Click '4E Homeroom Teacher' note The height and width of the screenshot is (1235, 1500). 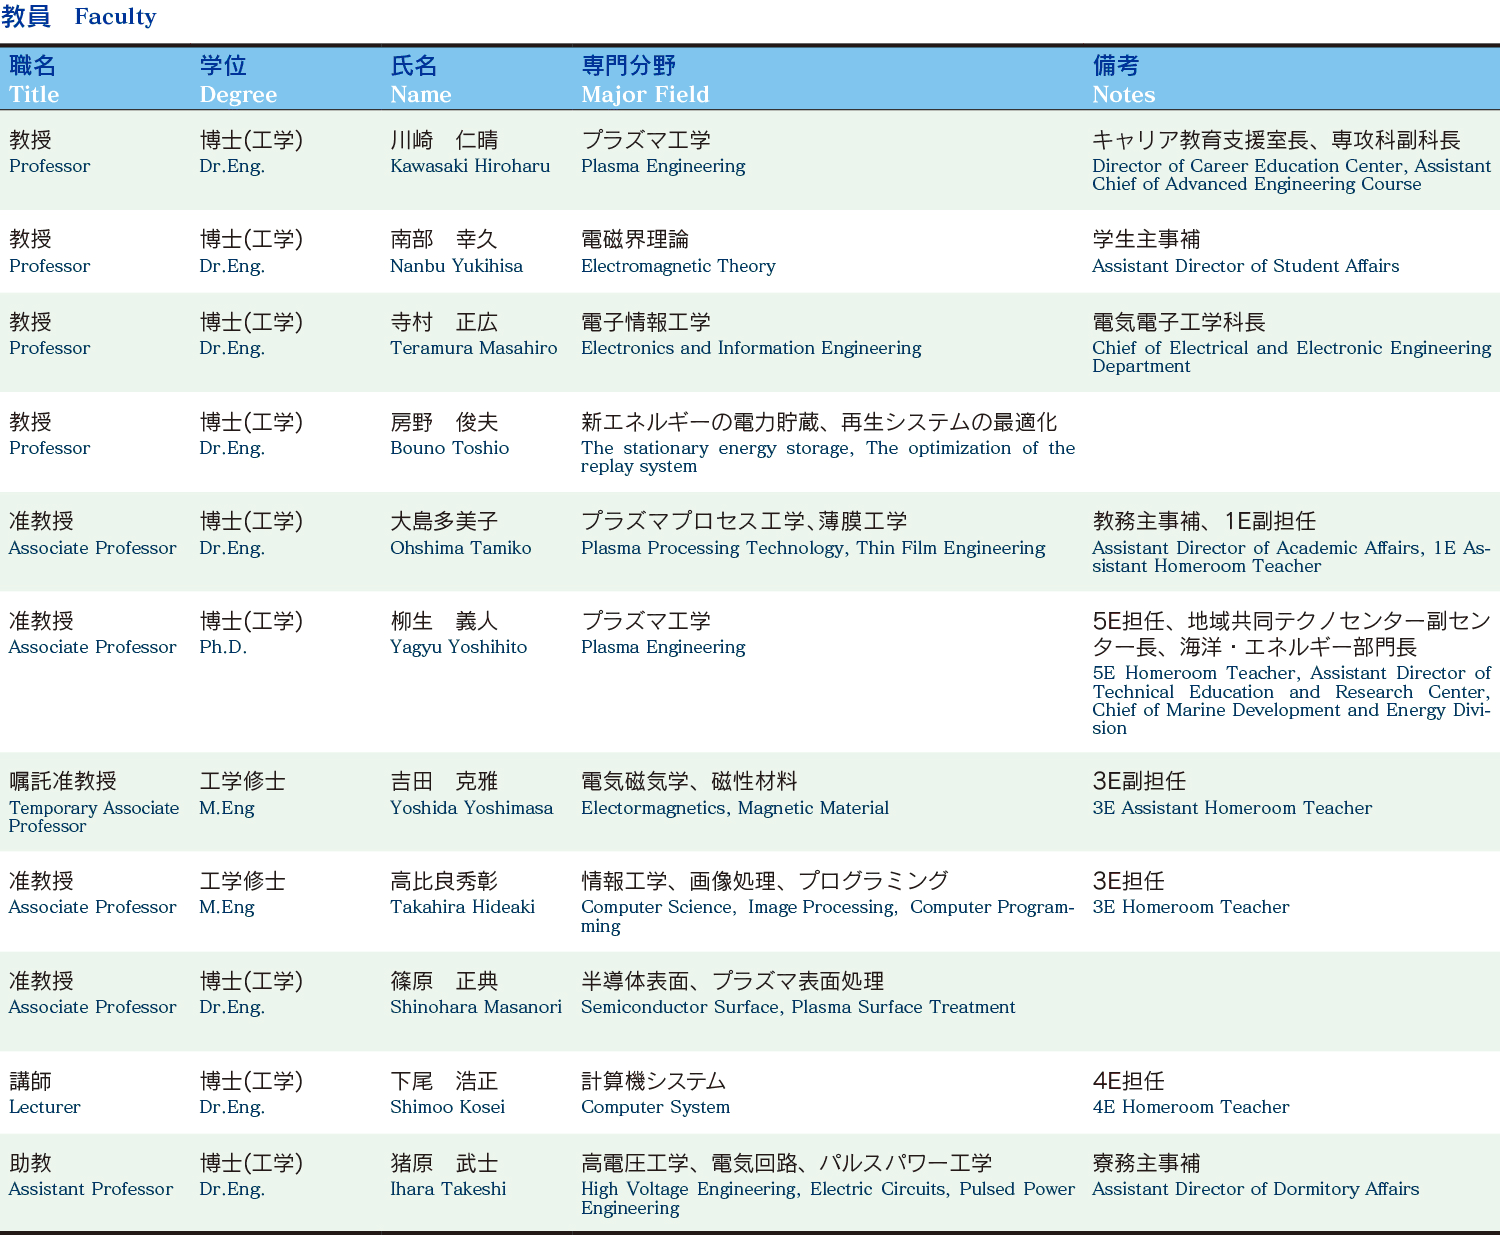tap(1190, 1107)
